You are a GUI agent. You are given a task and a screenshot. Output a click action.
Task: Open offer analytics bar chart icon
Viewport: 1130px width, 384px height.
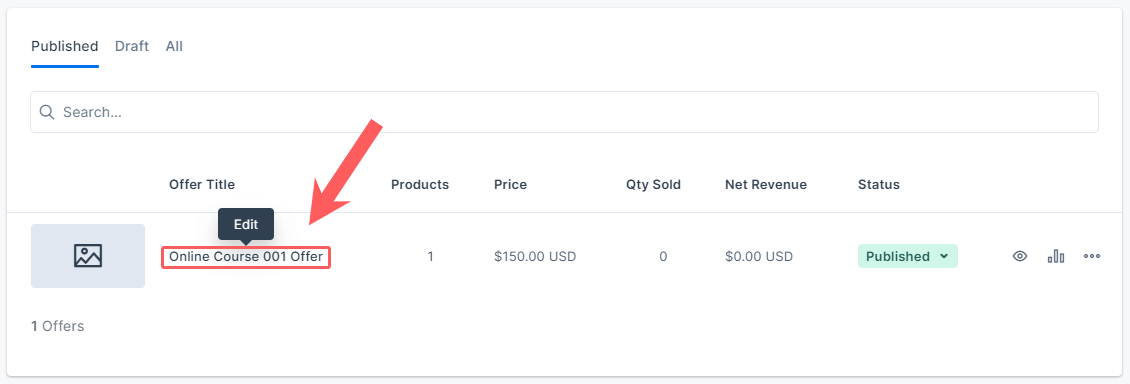pos(1056,256)
